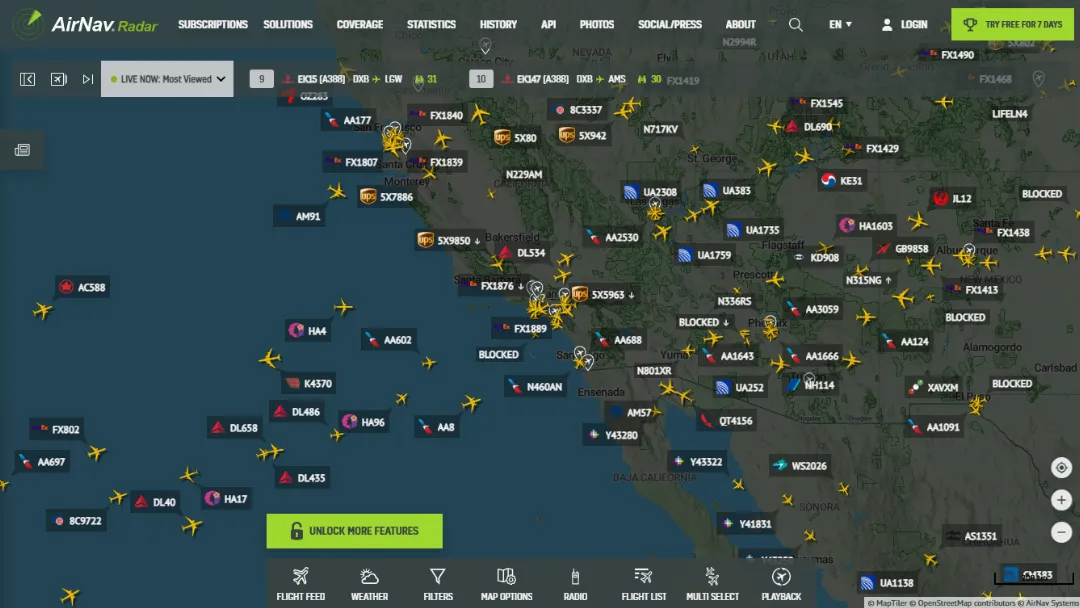1080x608 pixels.
Task: Open the Social/Press menu
Action: [669, 25]
